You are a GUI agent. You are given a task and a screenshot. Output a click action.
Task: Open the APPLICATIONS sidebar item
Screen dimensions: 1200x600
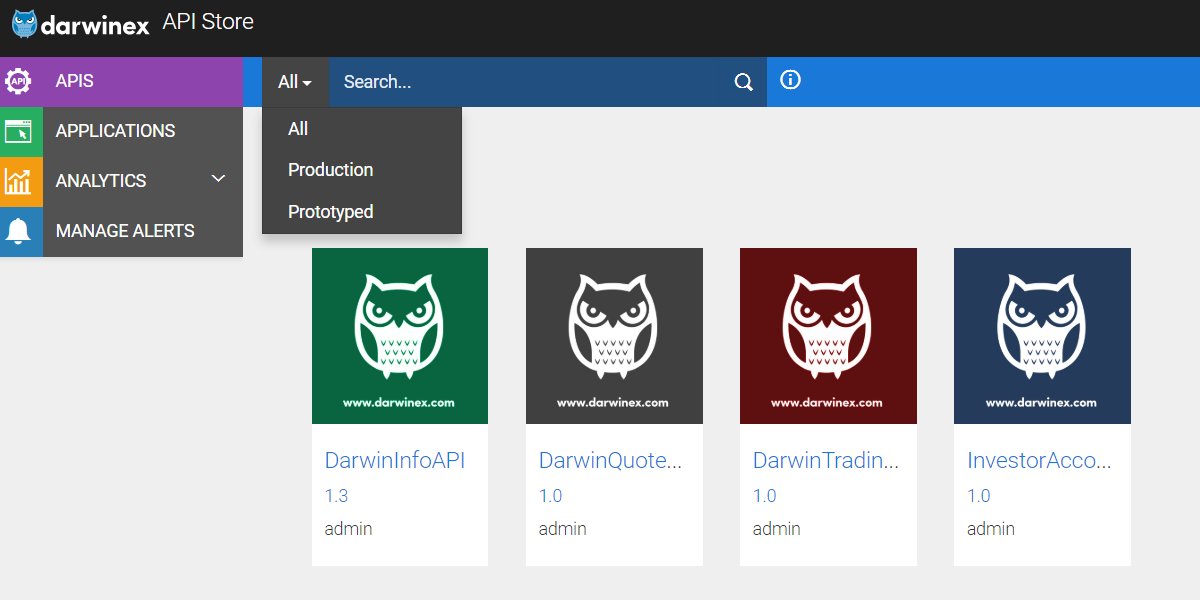coord(121,131)
